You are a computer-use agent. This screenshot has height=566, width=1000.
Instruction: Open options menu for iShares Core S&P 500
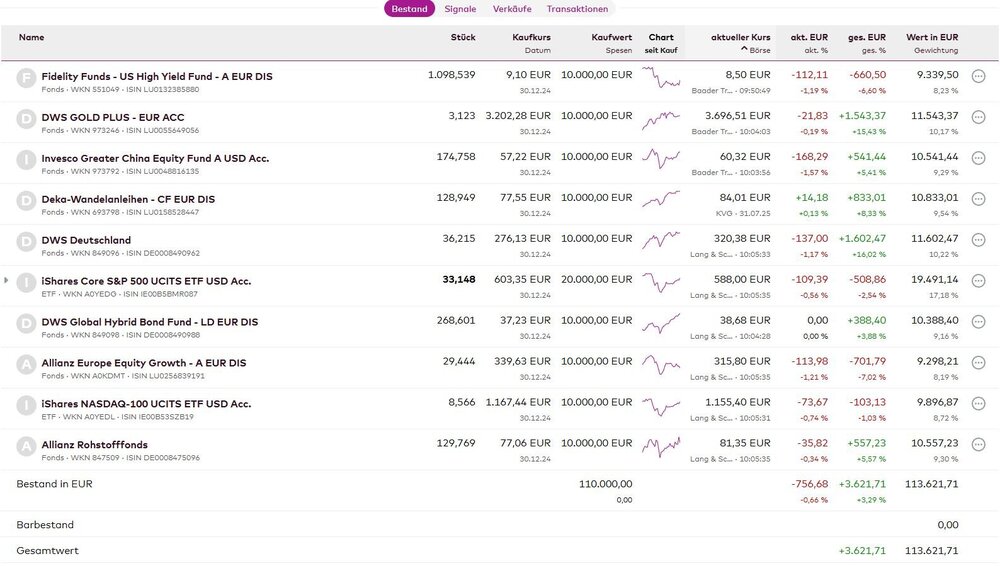click(978, 281)
